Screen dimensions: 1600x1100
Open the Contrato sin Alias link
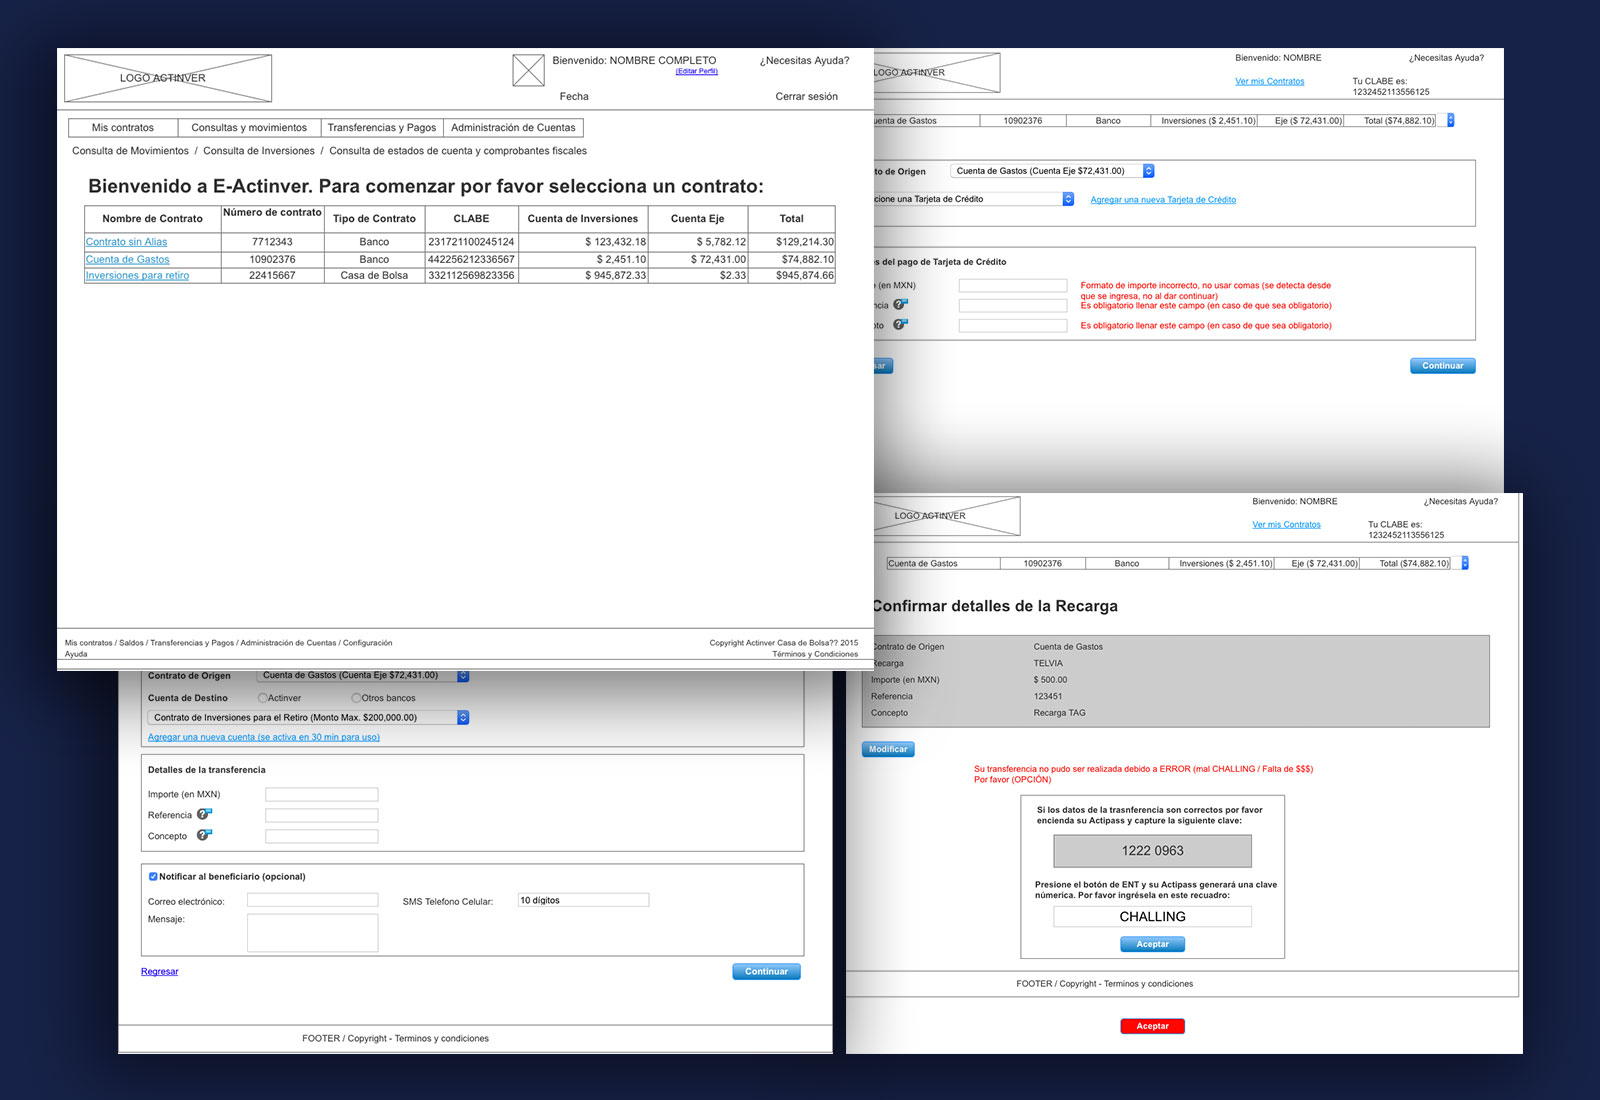[x=127, y=242]
